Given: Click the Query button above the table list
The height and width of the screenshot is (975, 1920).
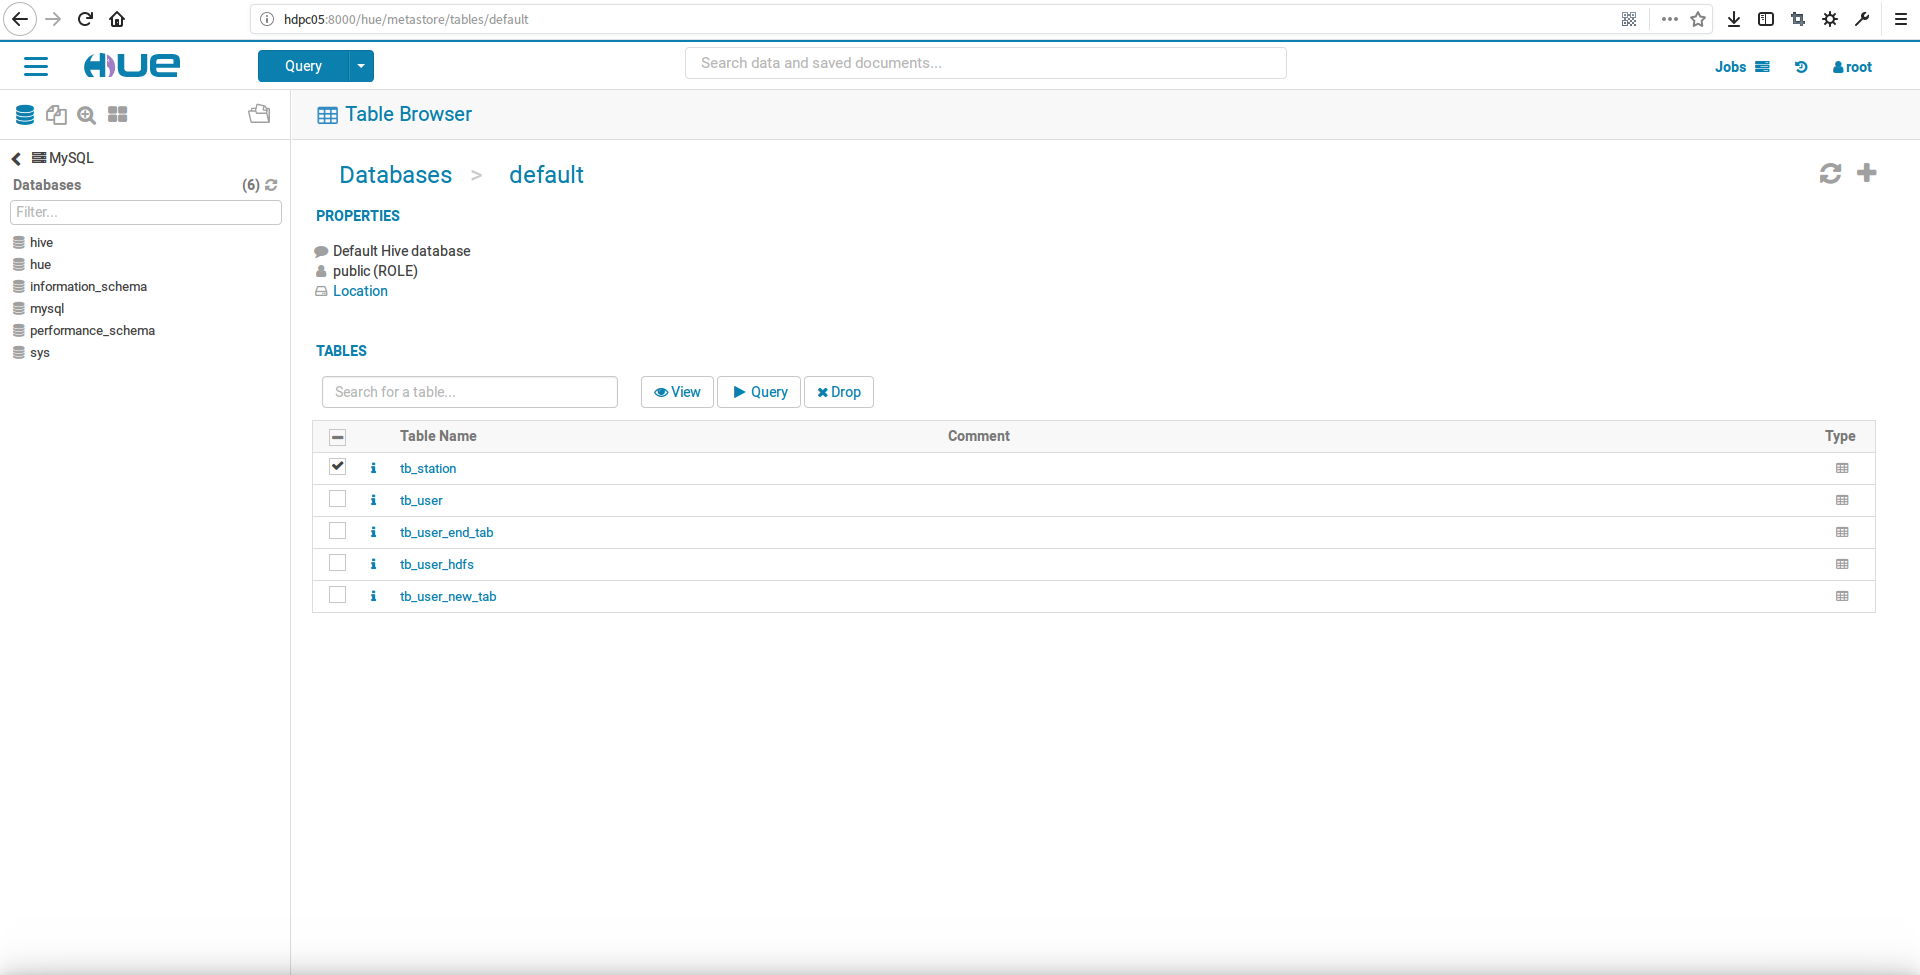Looking at the screenshot, I should 759,392.
